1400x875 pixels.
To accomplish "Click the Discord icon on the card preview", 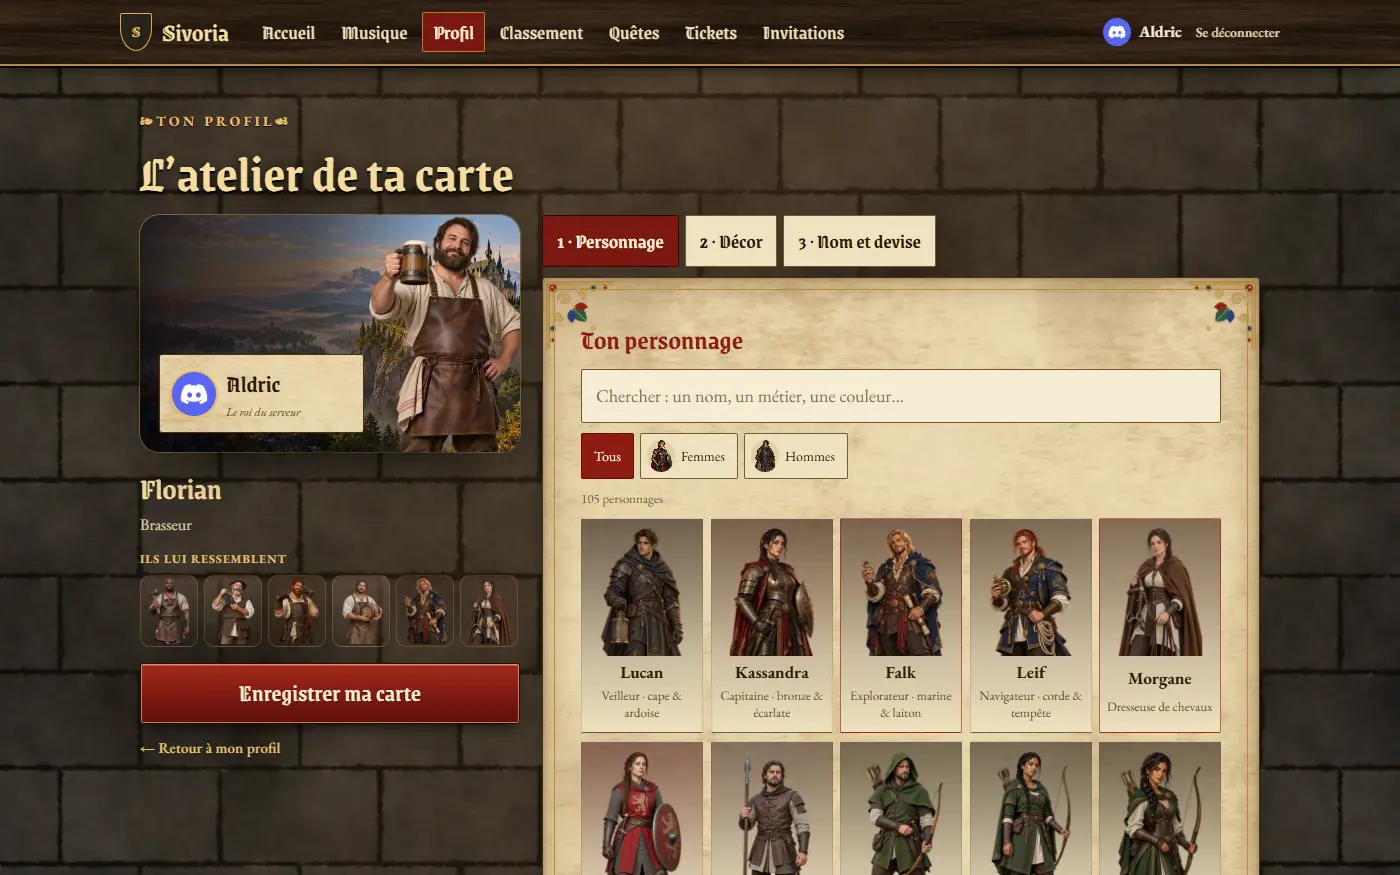I will [x=194, y=394].
